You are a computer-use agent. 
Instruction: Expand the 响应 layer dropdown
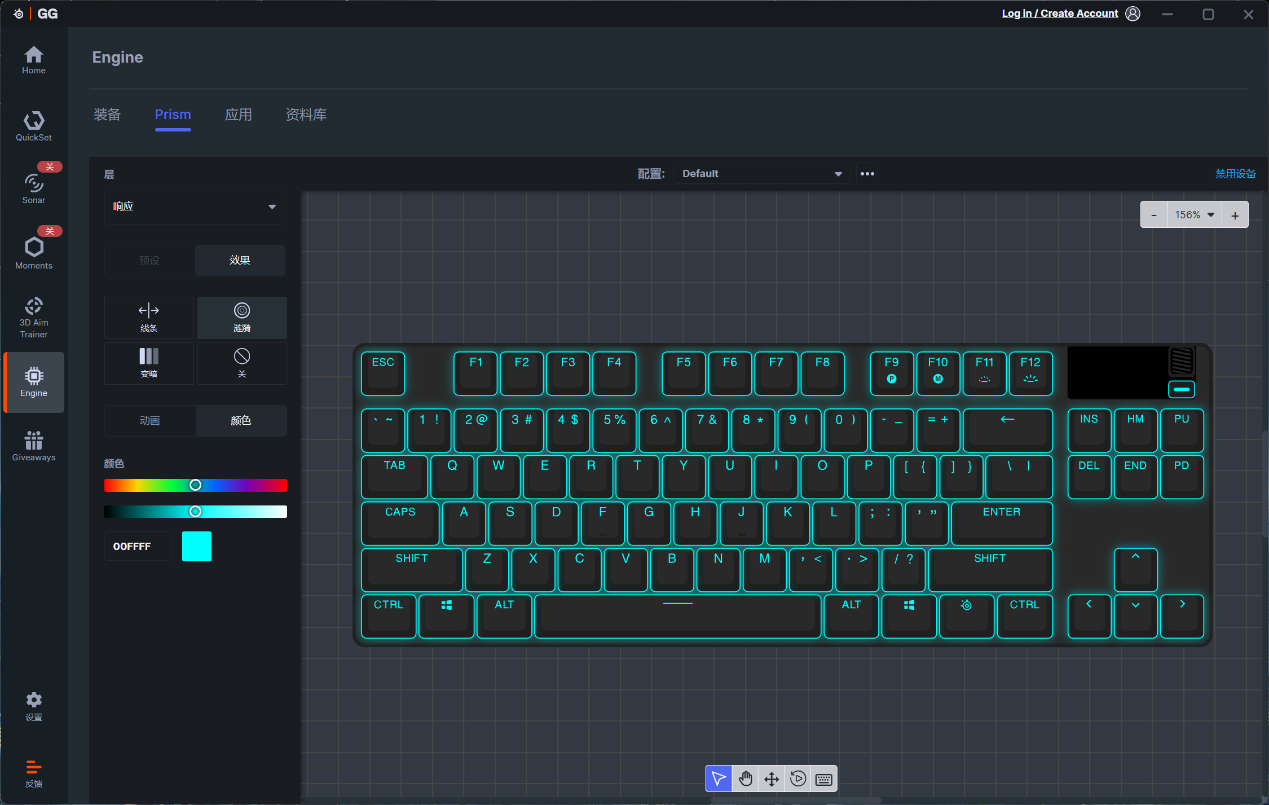coord(194,207)
